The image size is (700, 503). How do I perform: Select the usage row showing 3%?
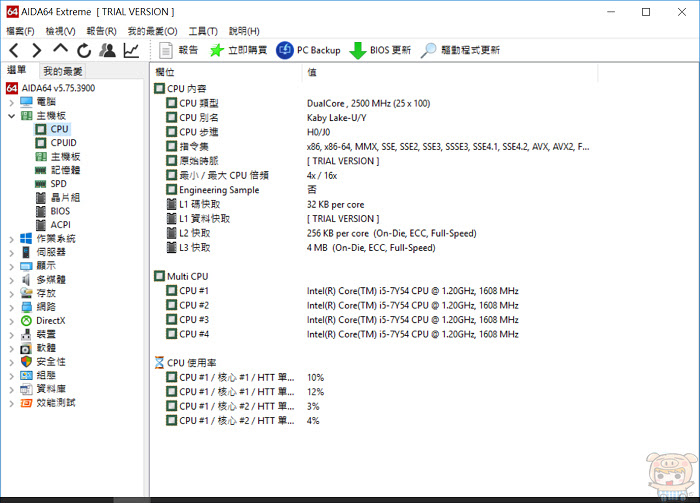tap(374, 406)
